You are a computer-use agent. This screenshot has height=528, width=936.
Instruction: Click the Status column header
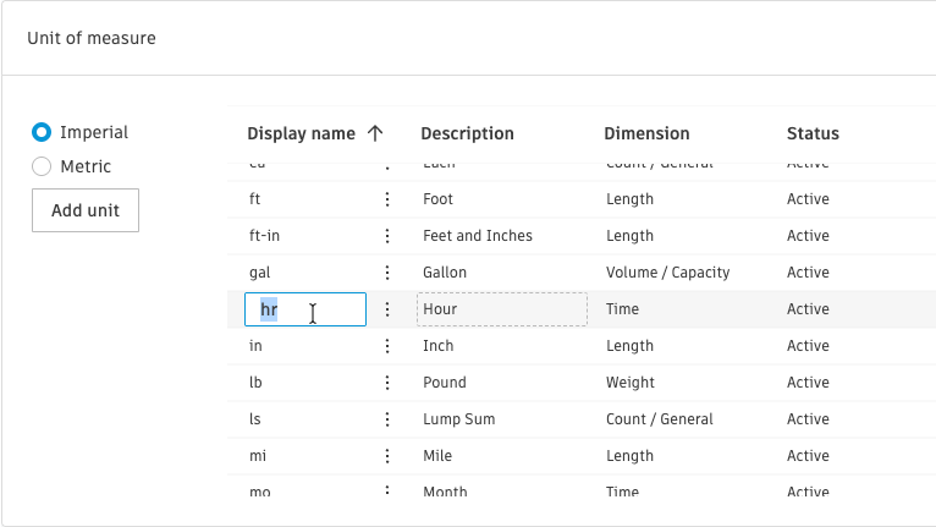[x=812, y=133]
